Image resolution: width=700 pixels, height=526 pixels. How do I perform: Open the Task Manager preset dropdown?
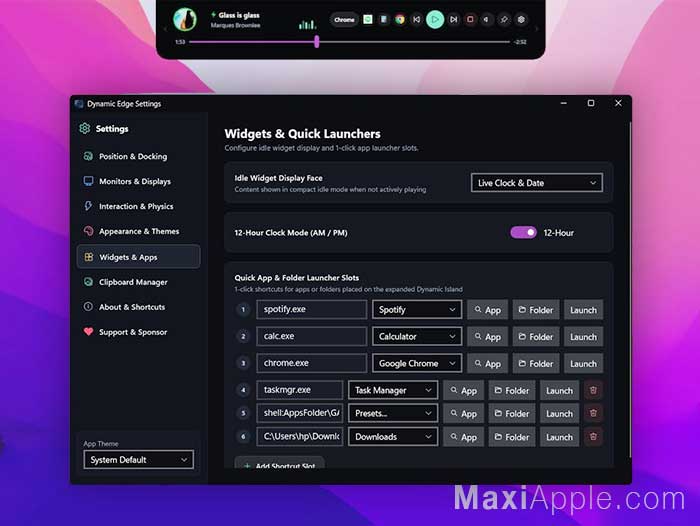393,390
